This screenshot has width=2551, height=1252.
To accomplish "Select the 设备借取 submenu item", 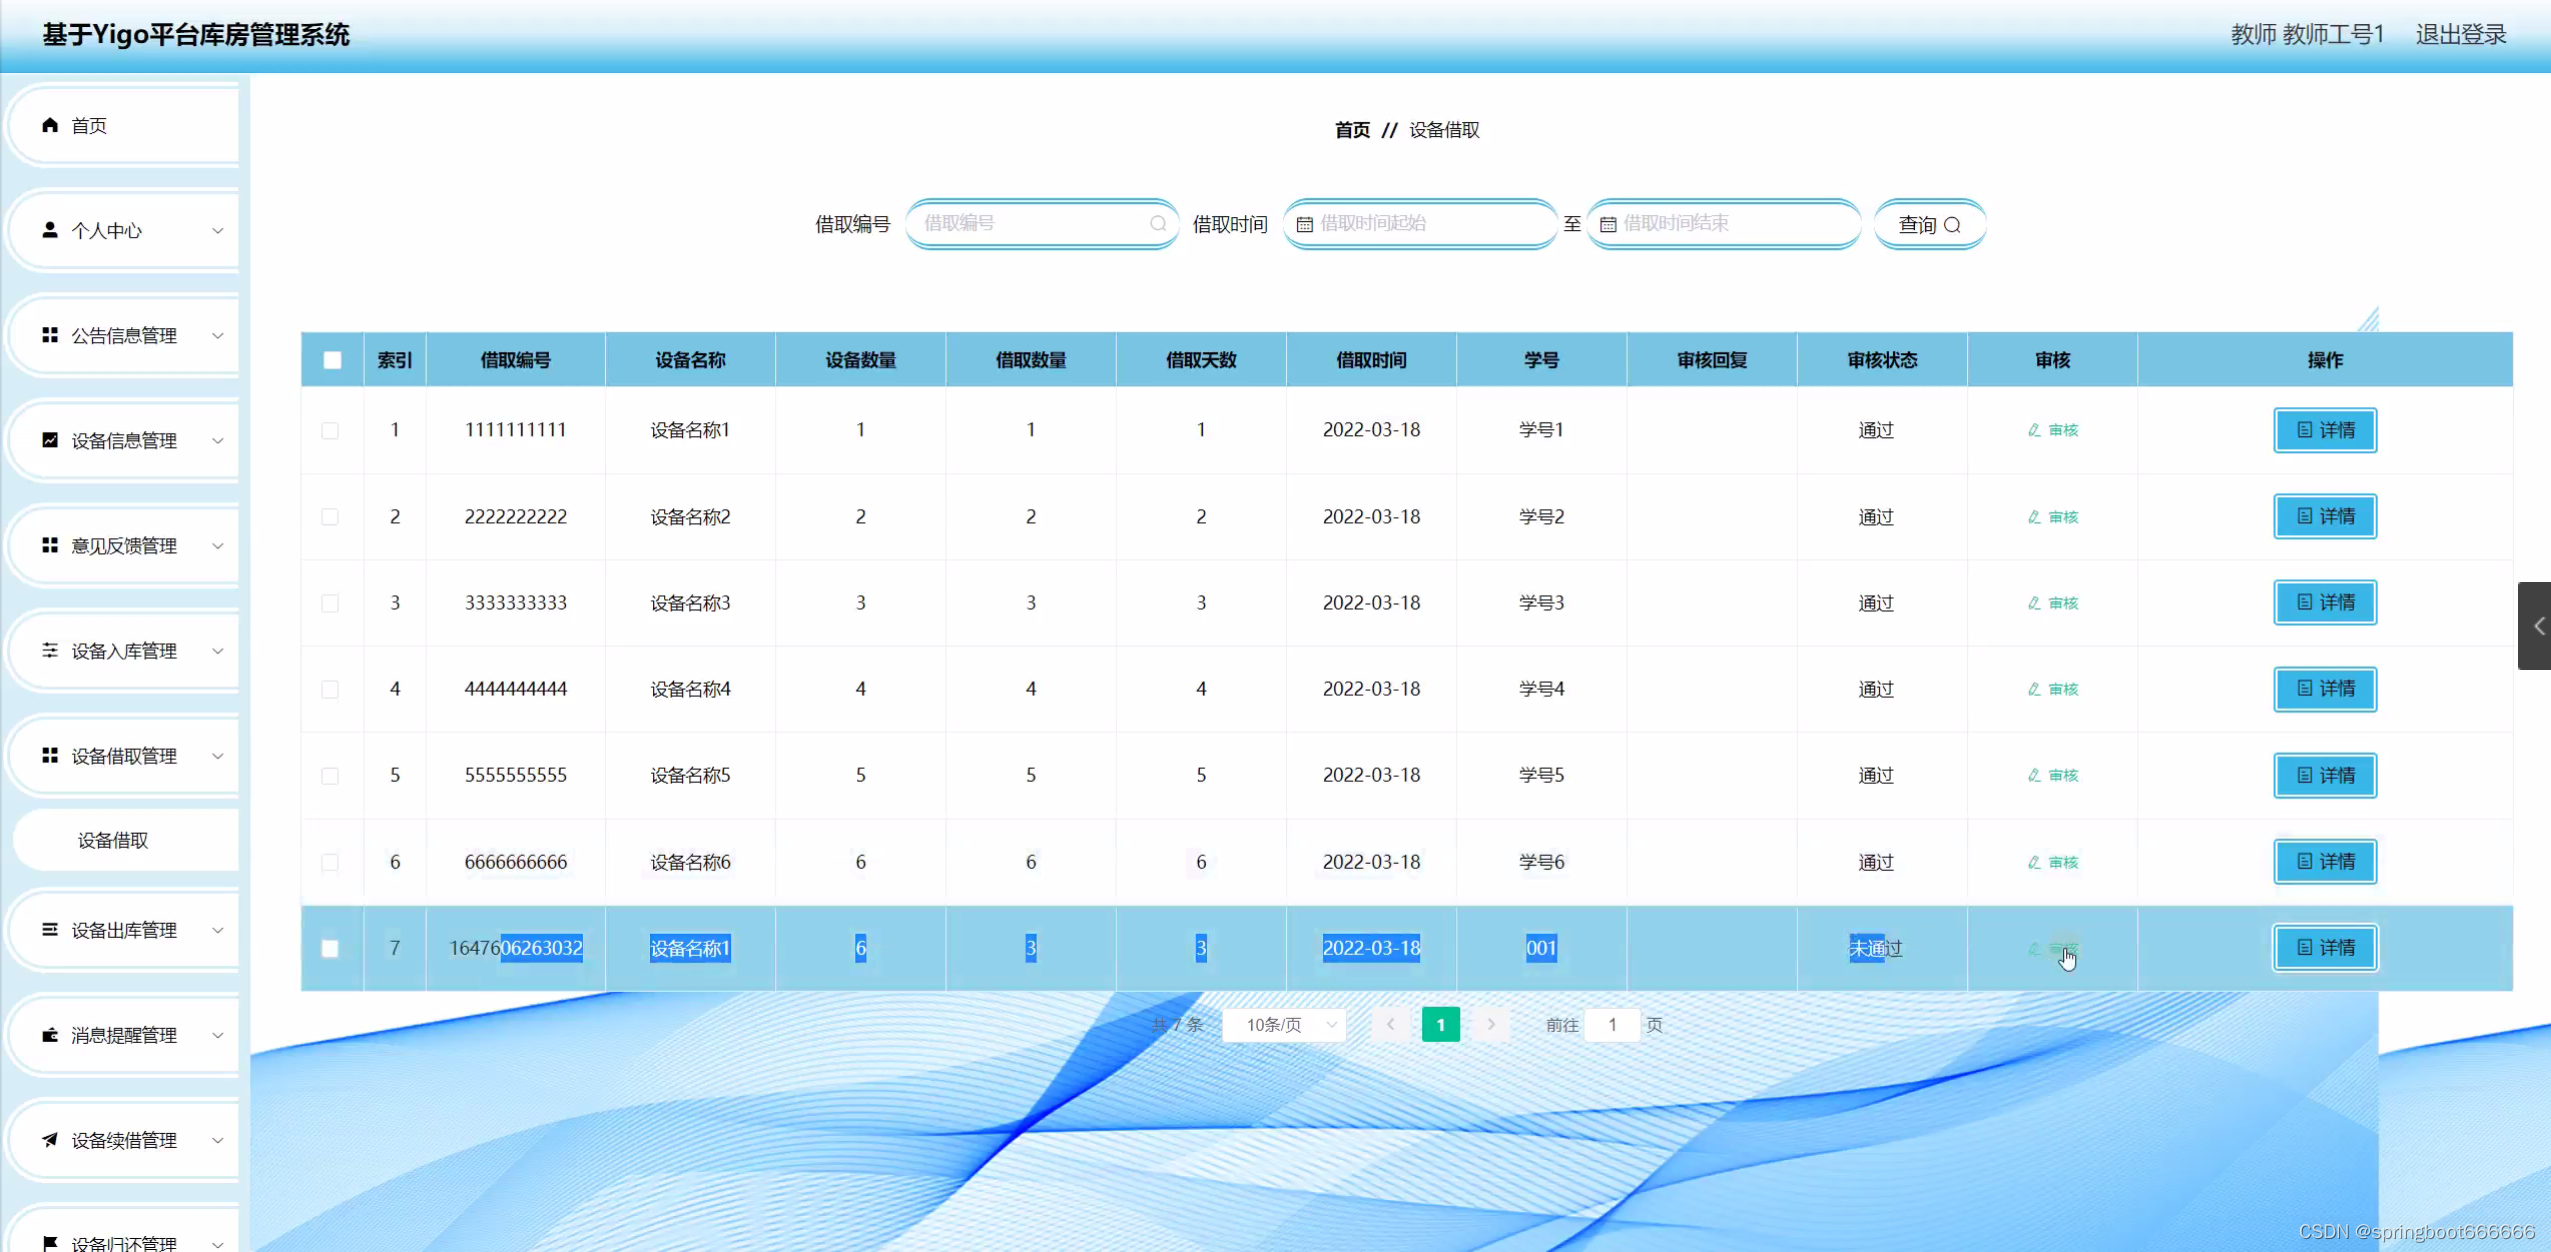I will [x=113, y=840].
